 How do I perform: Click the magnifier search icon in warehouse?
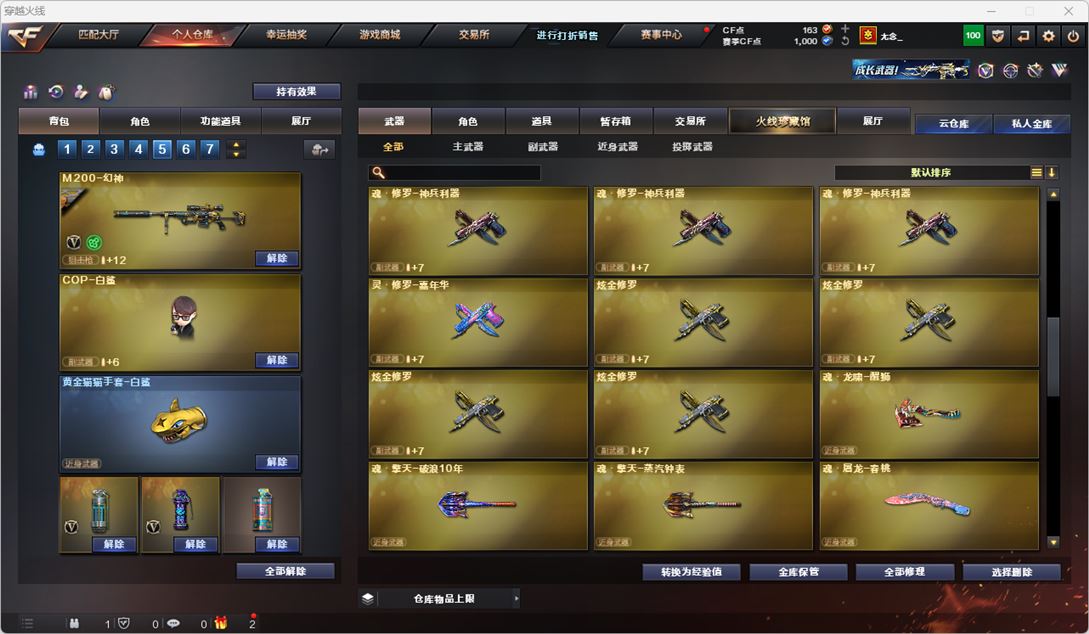(379, 172)
